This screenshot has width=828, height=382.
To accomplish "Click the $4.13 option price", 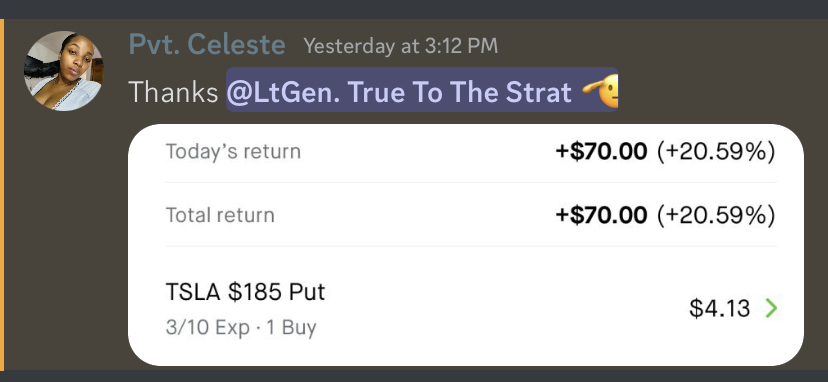I will point(719,309).
